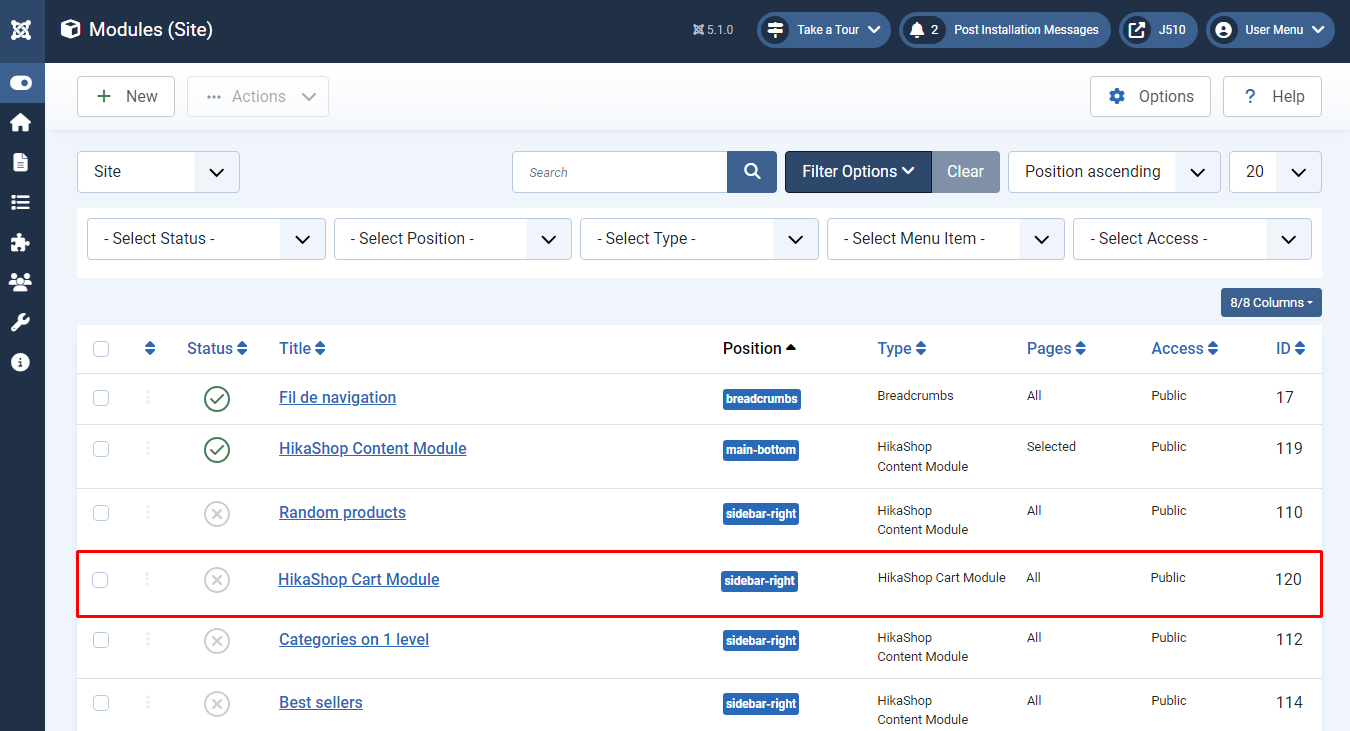Viewport: 1350px width, 731px height.
Task: Open the System sidebar wrench icon
Action: (x=21, y=322)
